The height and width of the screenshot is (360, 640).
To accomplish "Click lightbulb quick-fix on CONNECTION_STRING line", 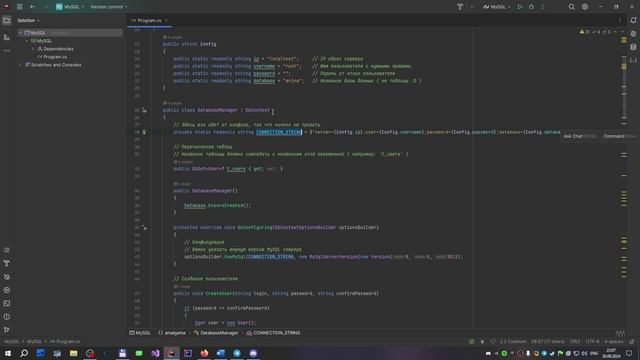I will pos(144,132).
